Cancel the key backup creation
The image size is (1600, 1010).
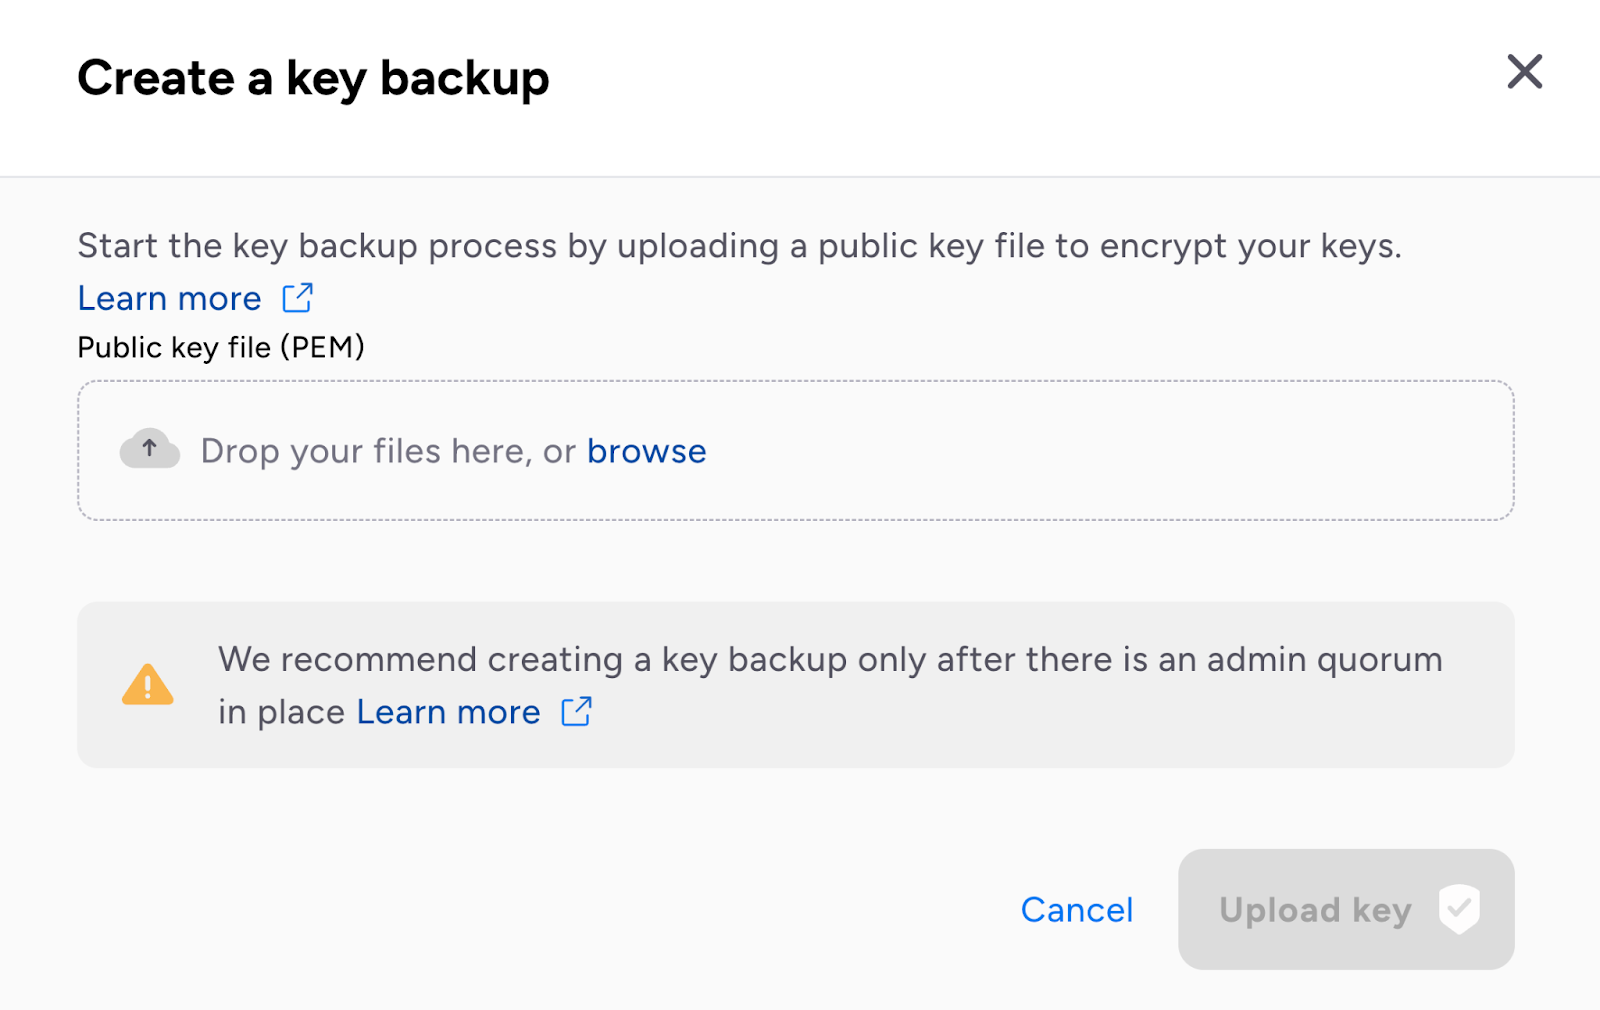(1077, 910)
